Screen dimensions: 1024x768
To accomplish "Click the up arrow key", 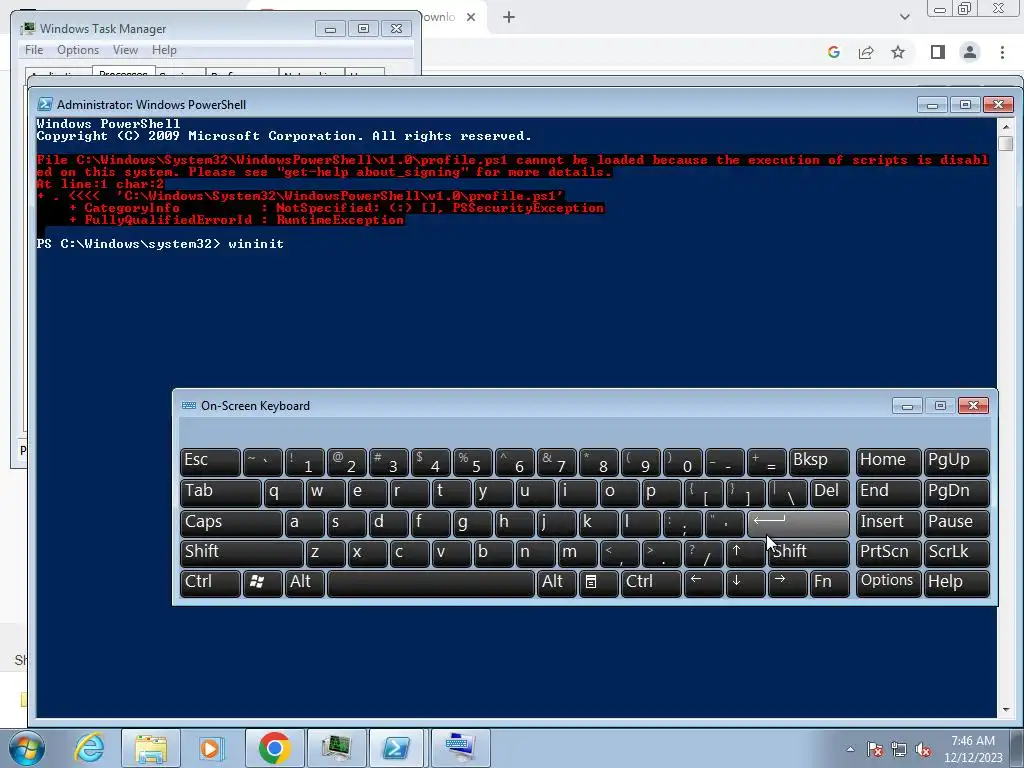I will 746,553.
